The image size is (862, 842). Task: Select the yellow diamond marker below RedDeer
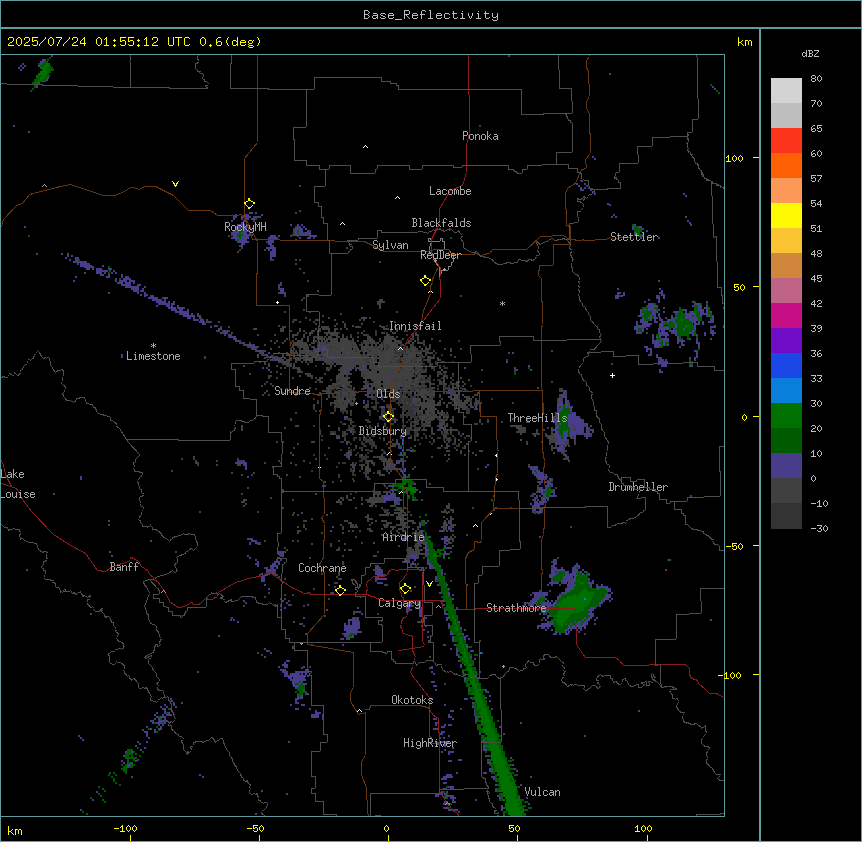point(426,281)
